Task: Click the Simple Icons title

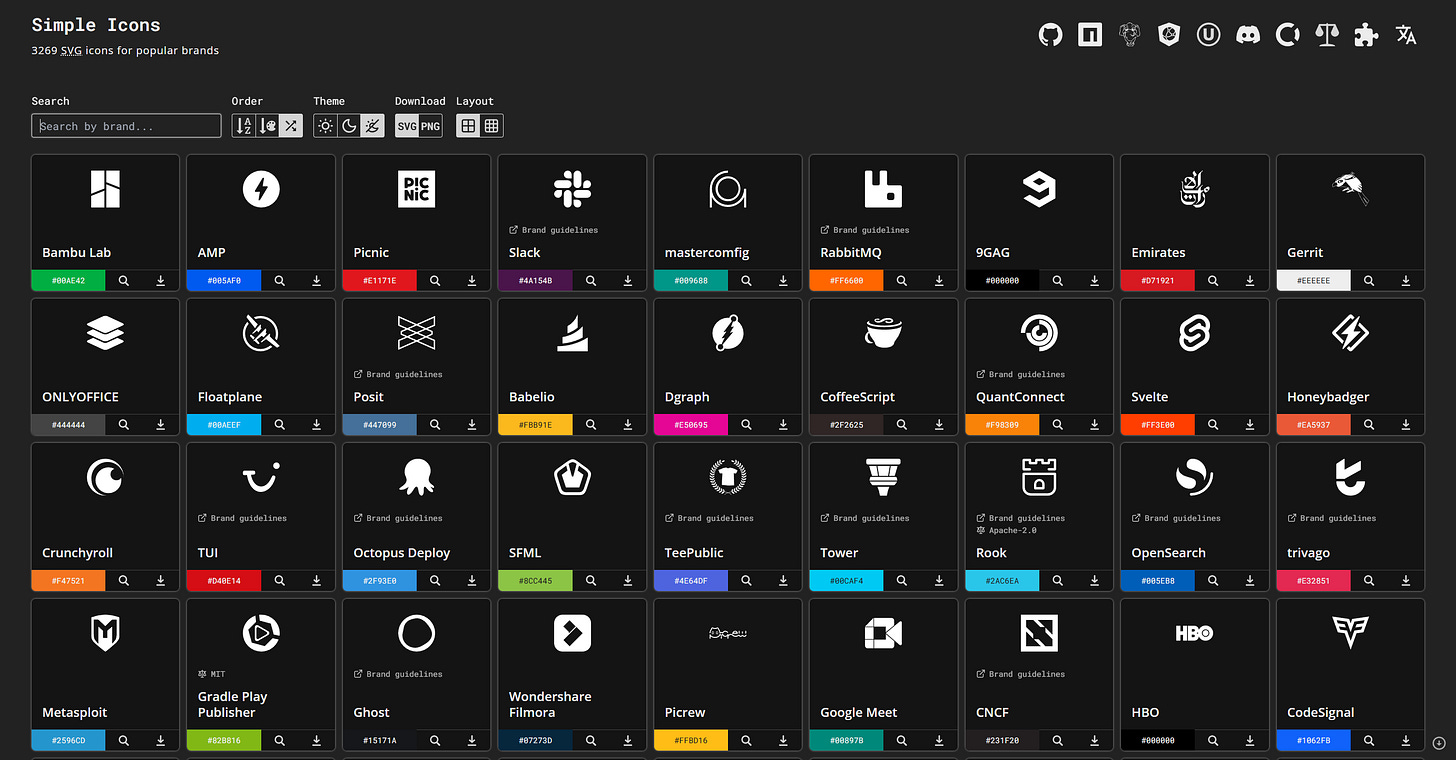Action: (96, 25)
